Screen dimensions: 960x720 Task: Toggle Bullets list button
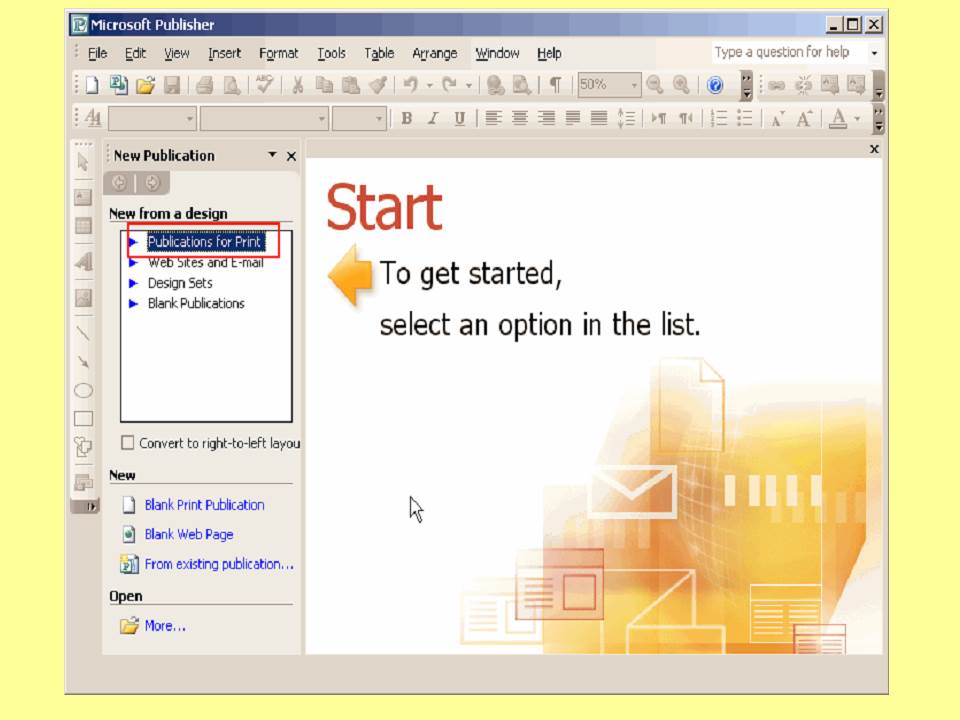point(744,118)
